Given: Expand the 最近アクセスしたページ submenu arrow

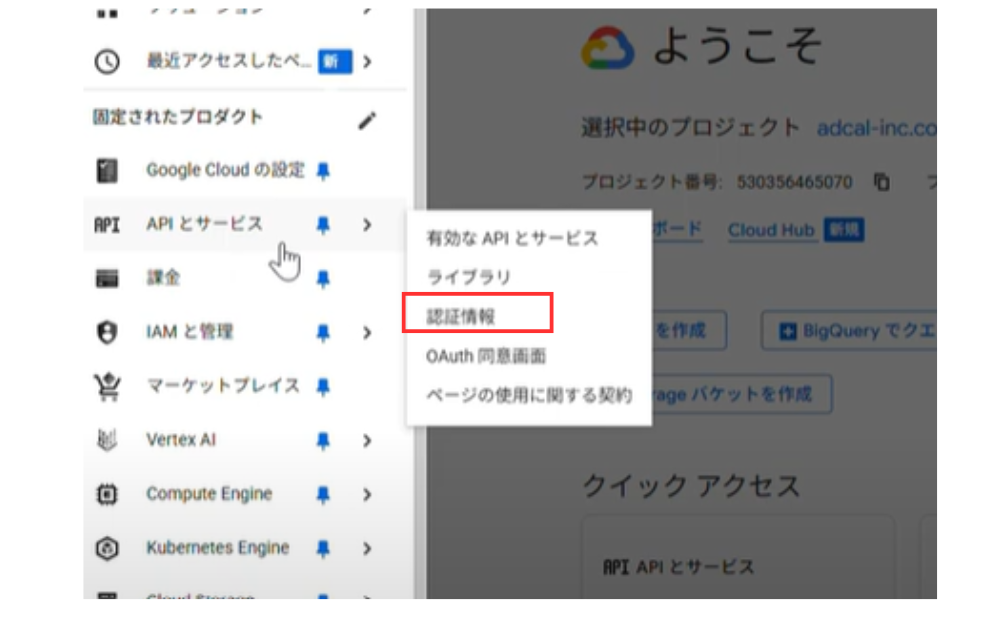Looking at the screenshot, I should (x=367, y=62).
